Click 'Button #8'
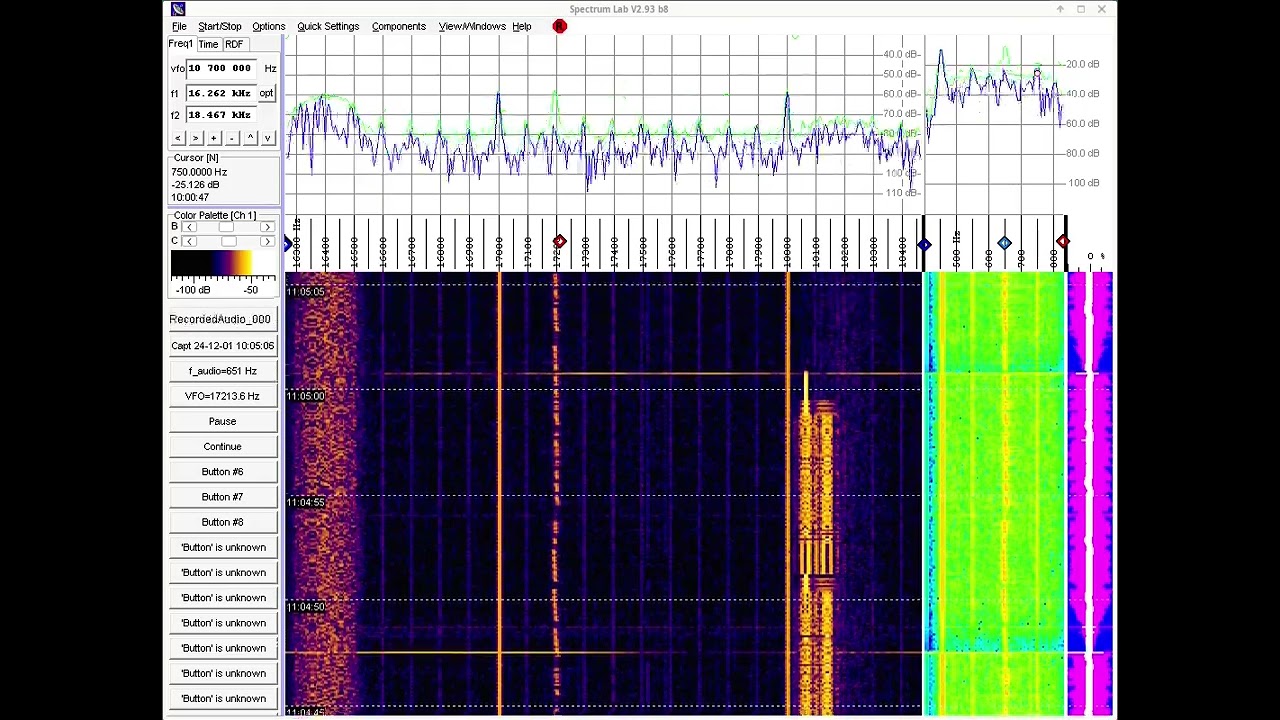Viewport: 1280px width, 720px height. (222, 522)
